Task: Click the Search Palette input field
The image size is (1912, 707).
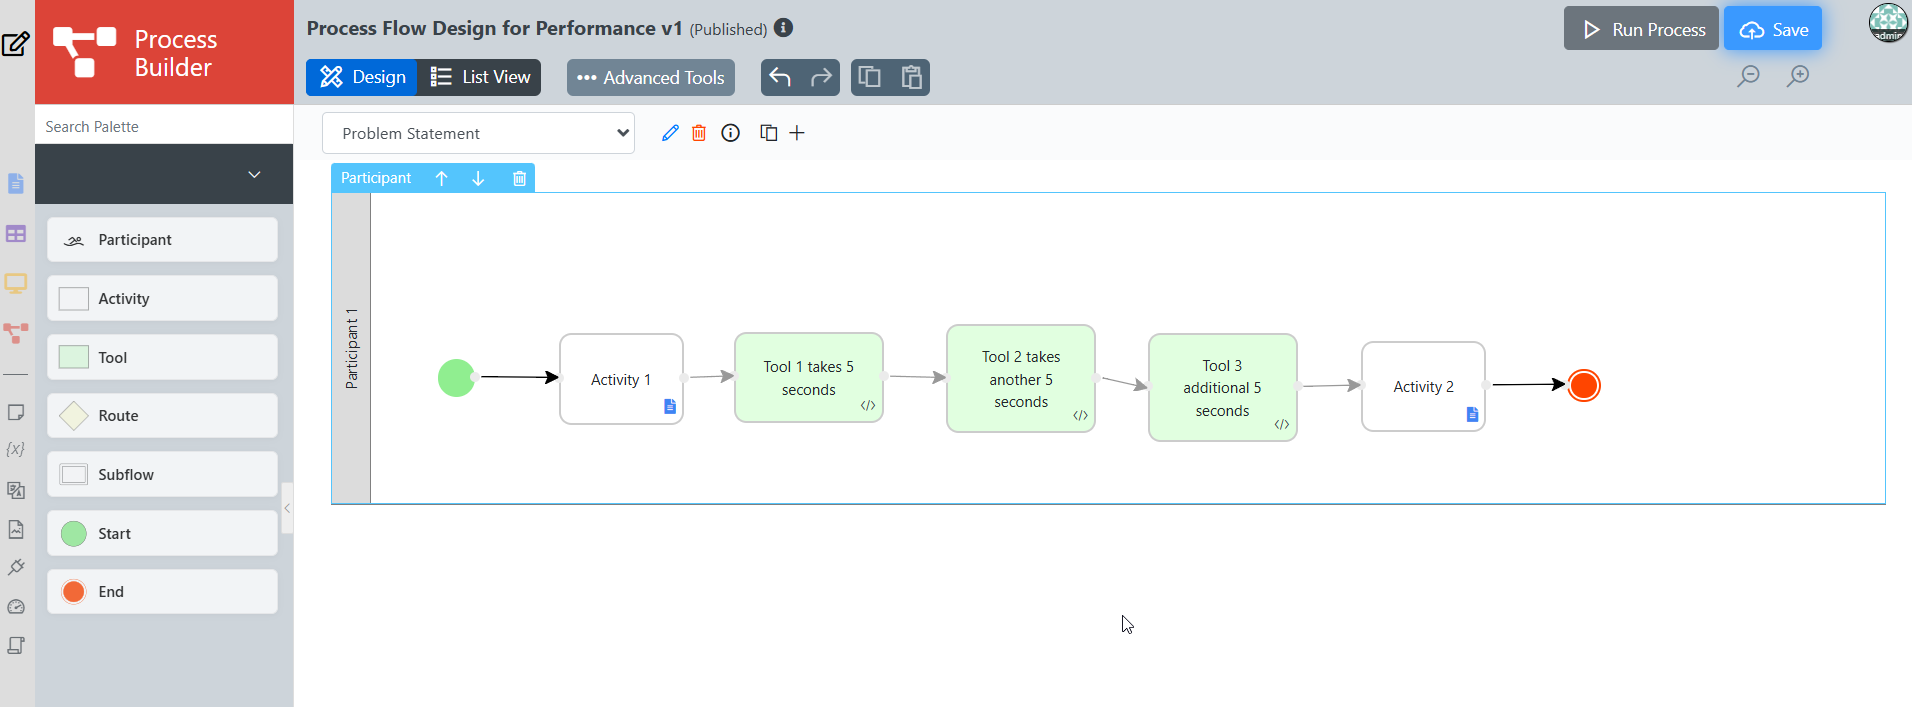Action: [x=164, y=126]
